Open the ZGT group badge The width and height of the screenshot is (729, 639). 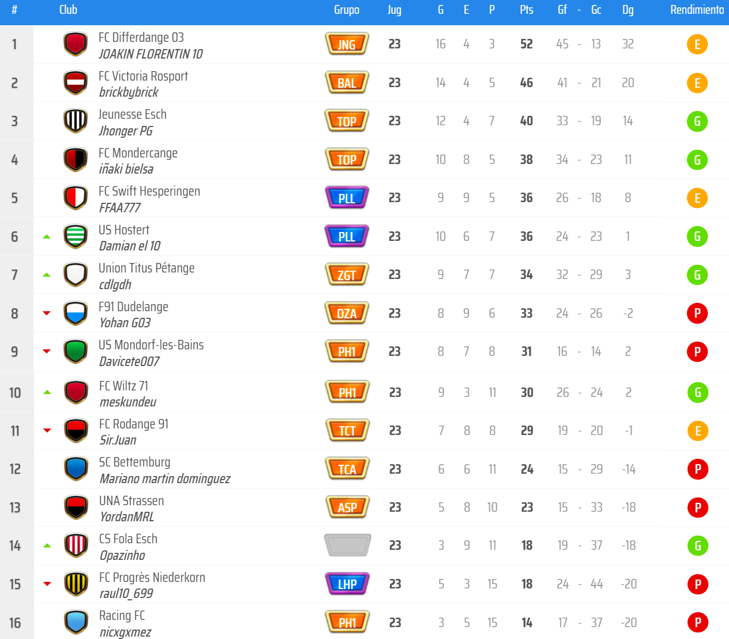coord(347,275)
